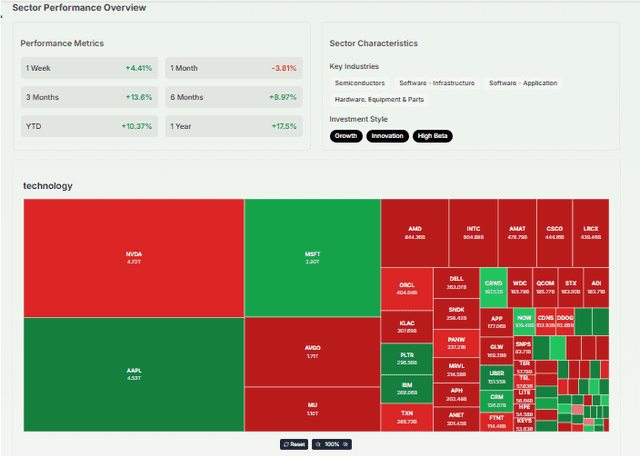
Task: Click the DDOG tile
Action: [565, 322]
